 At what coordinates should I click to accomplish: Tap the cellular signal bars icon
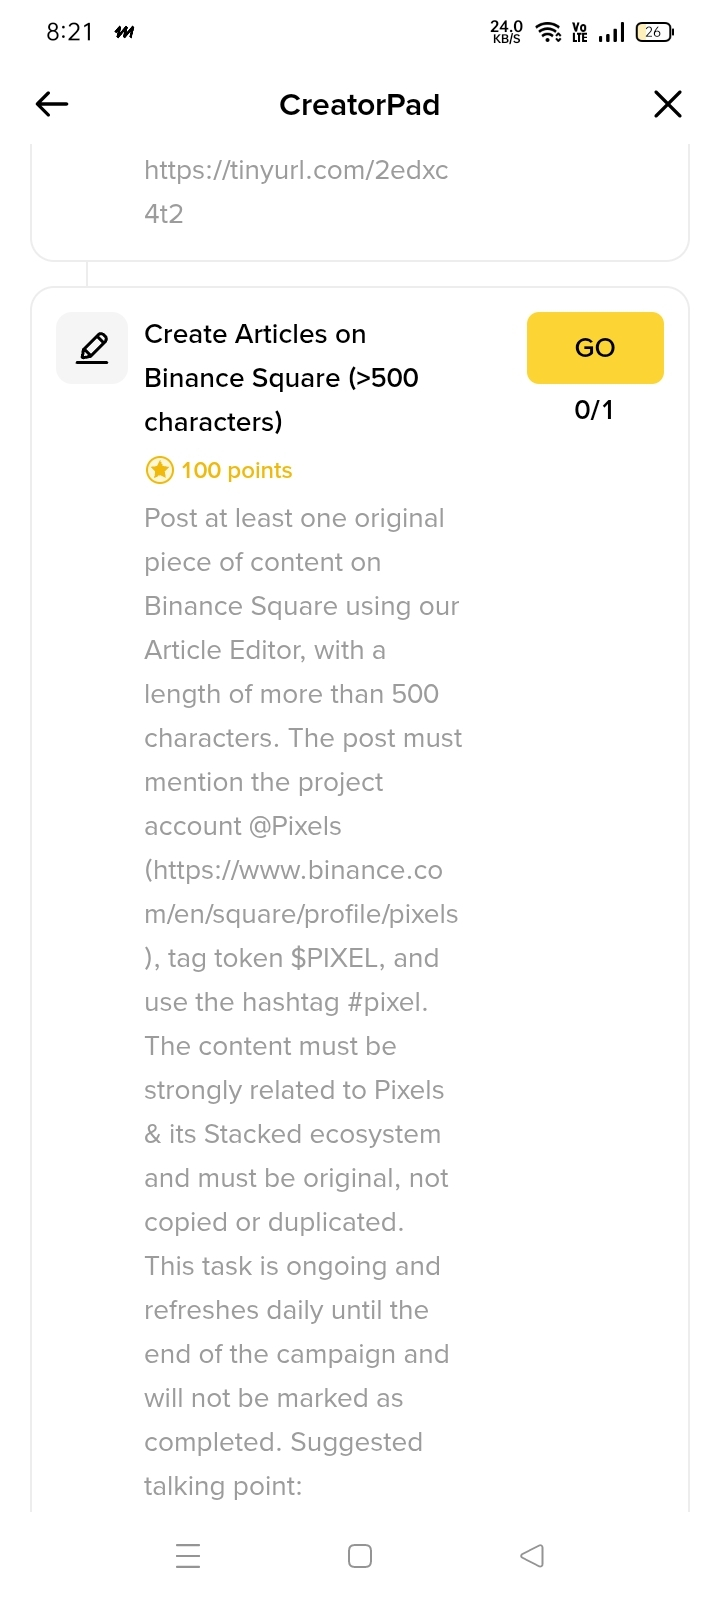coord(611,33)
